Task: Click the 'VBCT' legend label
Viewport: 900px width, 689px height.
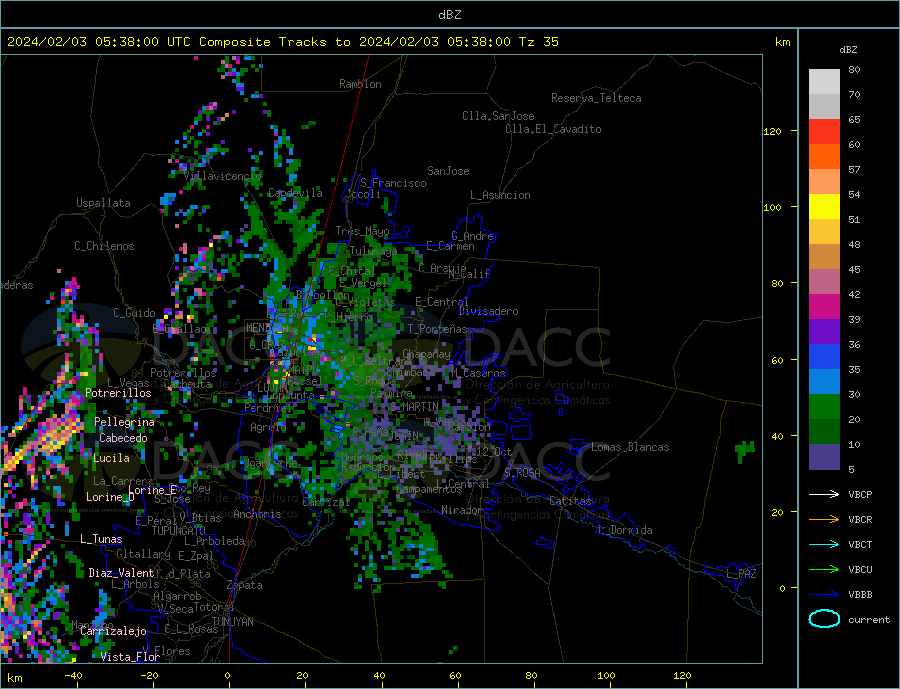Action: point(860,544)
